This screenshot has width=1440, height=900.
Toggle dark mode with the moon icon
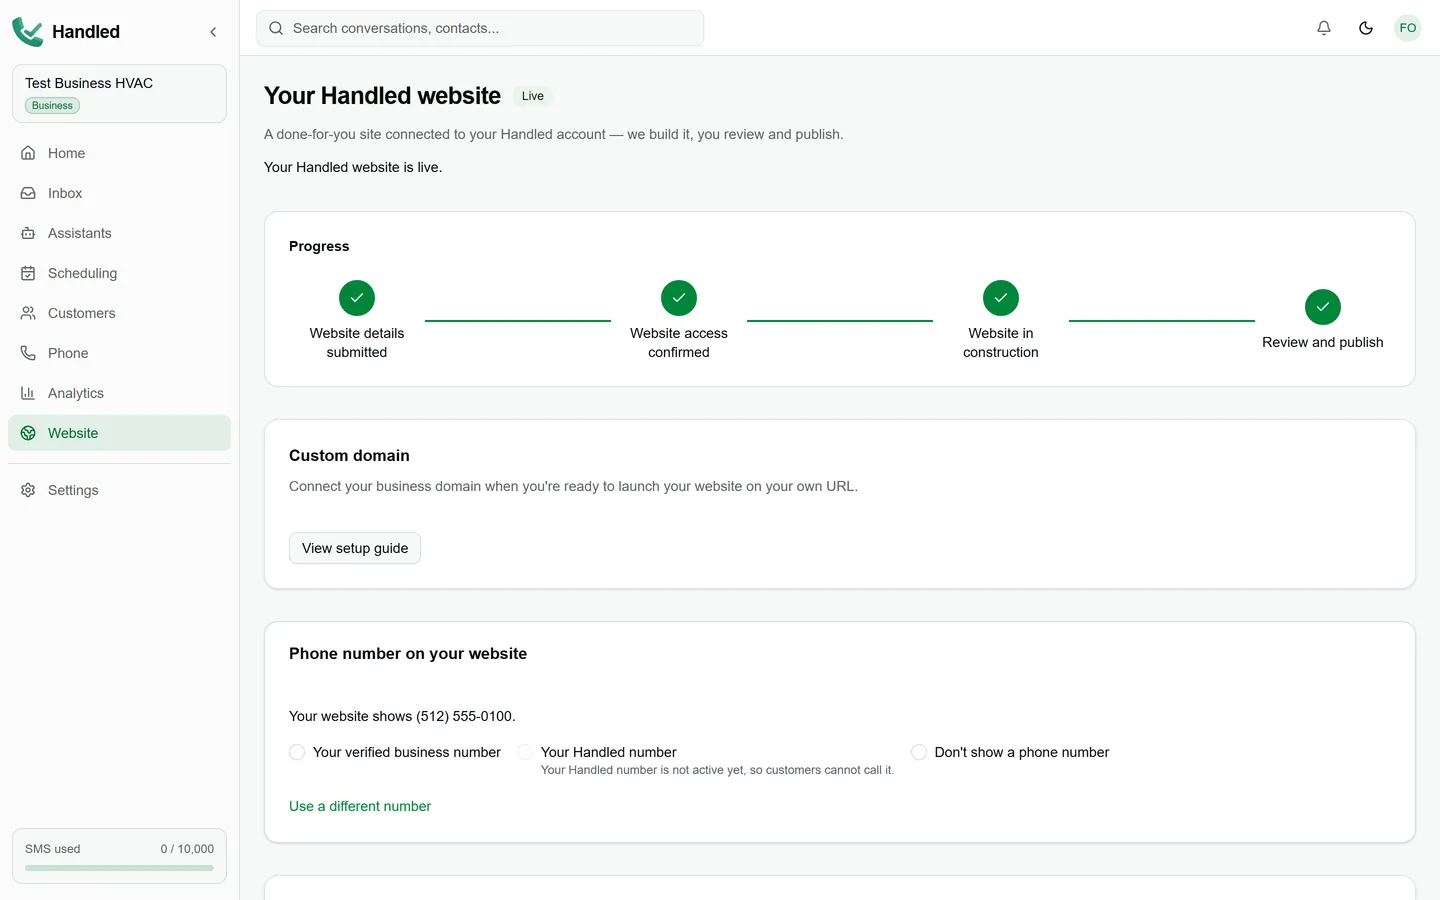(x=1366, y=28)
